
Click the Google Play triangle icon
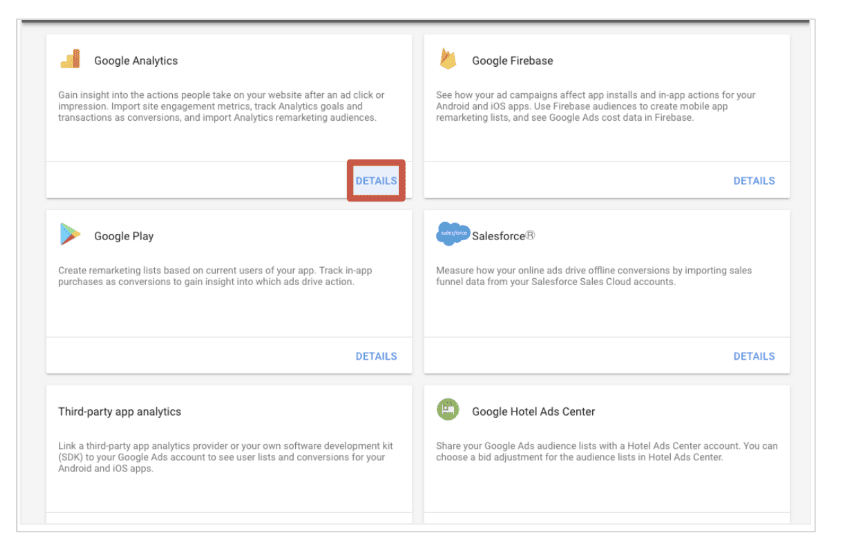[70, 235]
